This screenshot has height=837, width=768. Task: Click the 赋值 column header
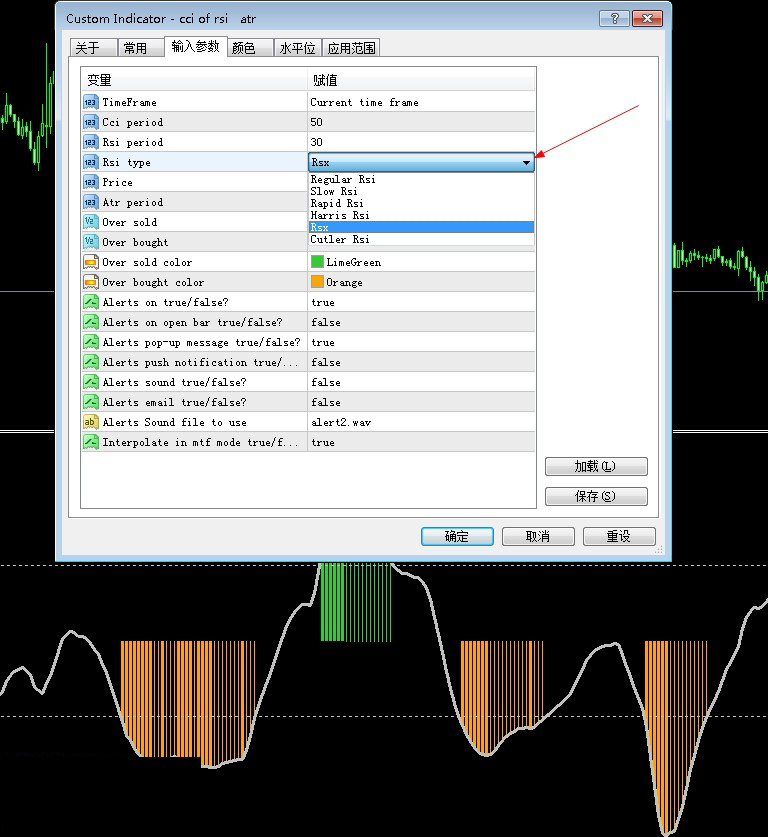point(421,80)
